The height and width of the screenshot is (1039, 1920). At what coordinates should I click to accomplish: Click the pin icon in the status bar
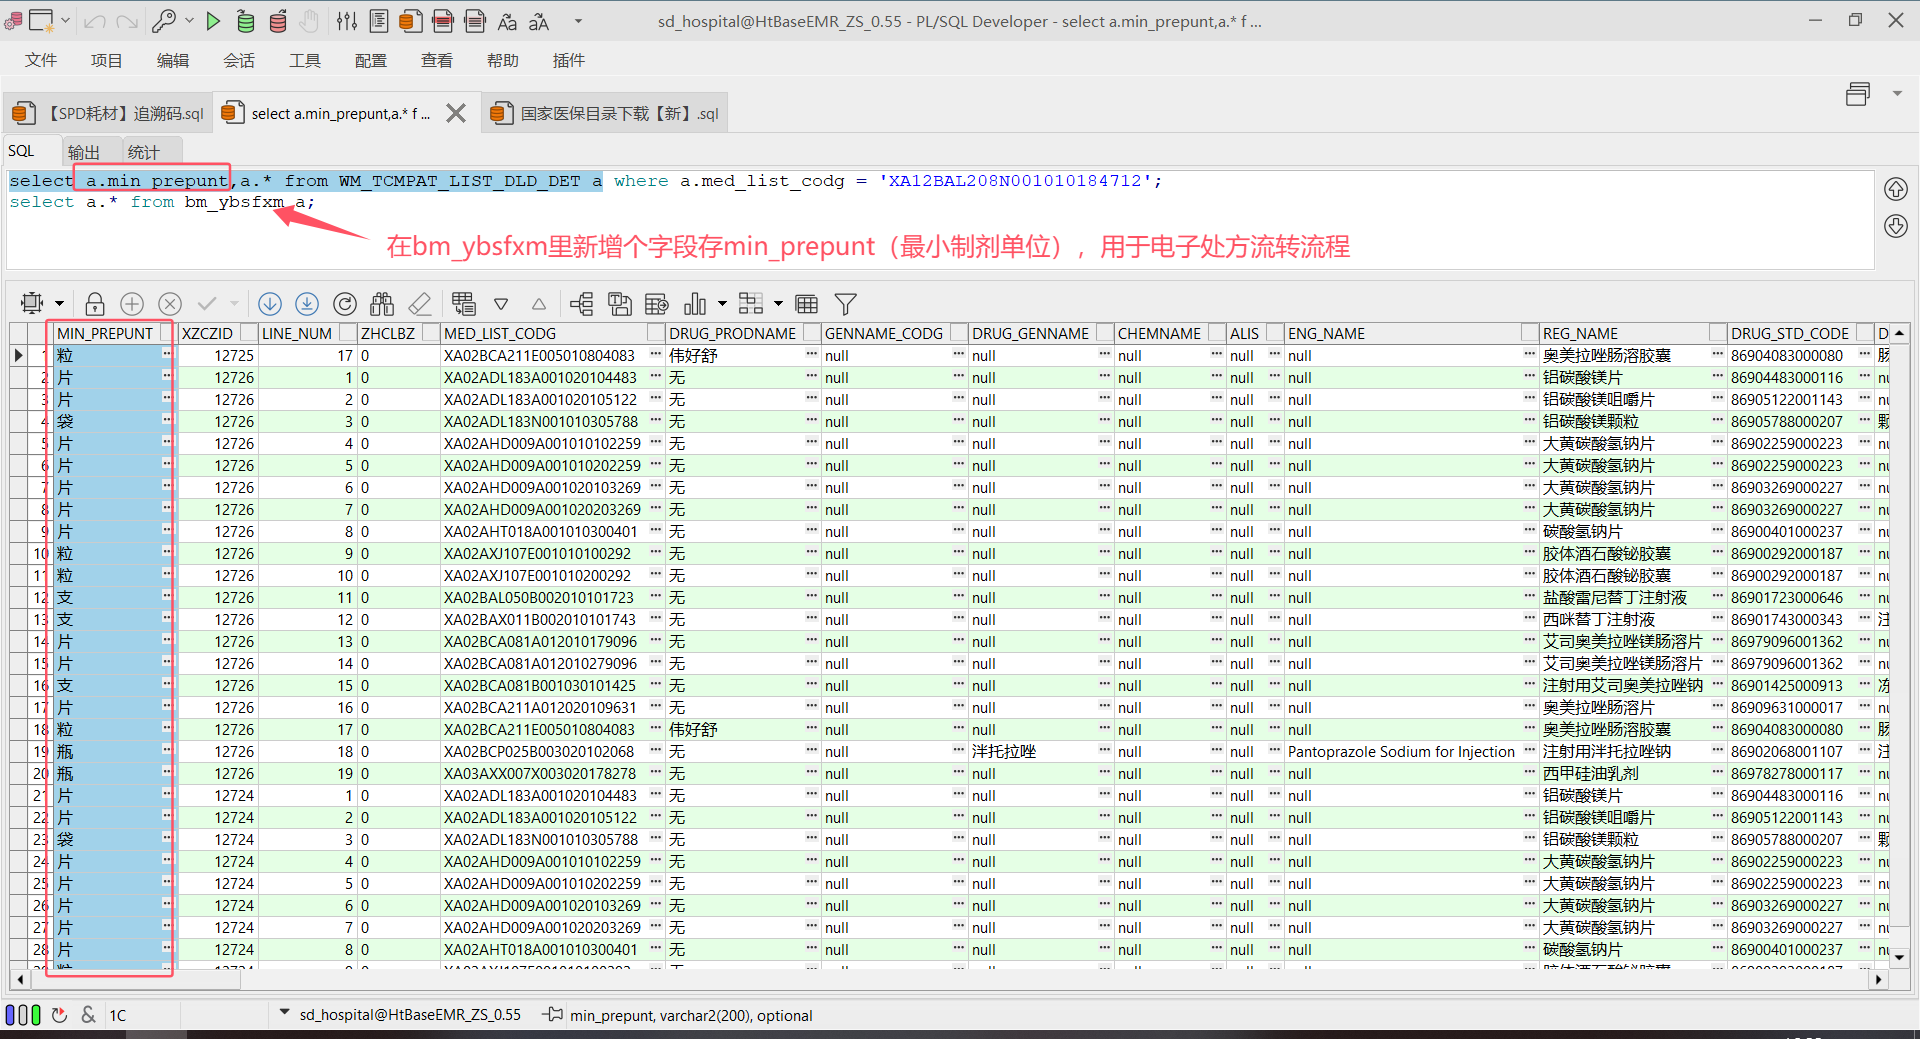tap(553, 1015)
